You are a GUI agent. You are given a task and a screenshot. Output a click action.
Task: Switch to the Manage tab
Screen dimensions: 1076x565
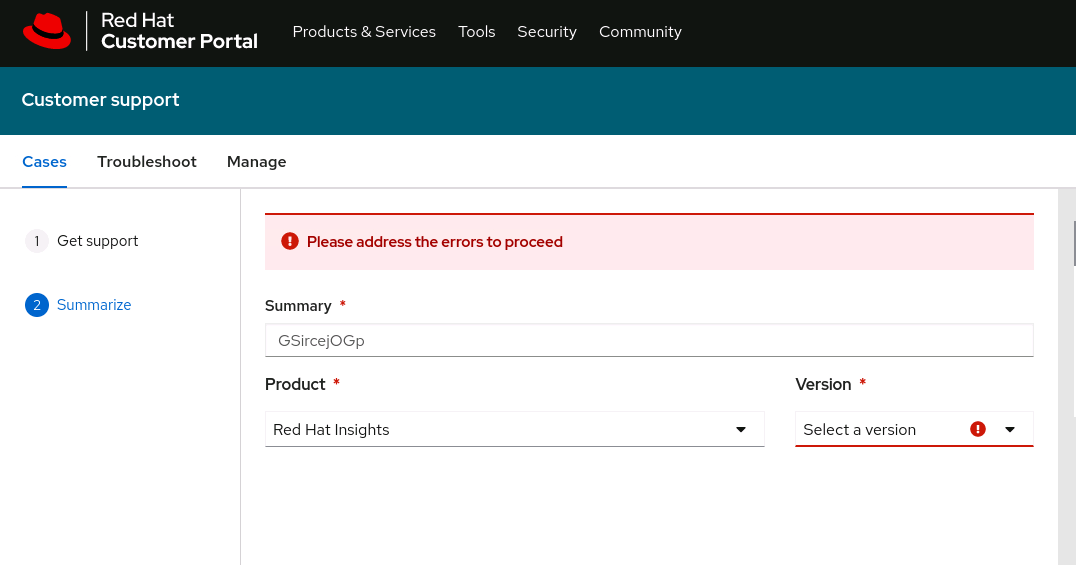pos(257,162)
